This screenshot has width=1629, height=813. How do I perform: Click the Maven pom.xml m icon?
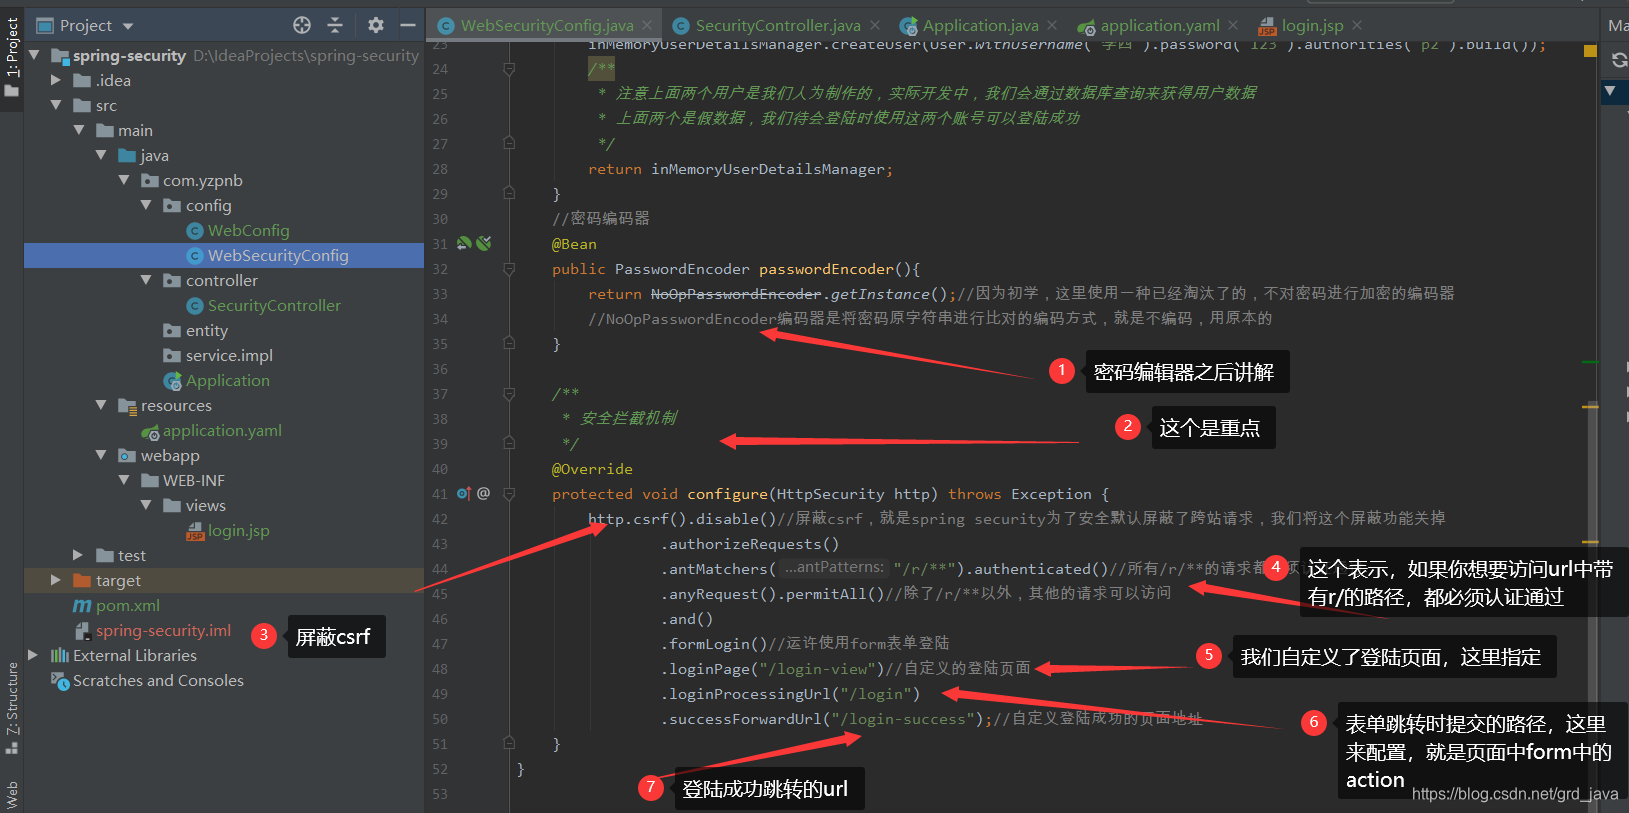pos(82,605)
